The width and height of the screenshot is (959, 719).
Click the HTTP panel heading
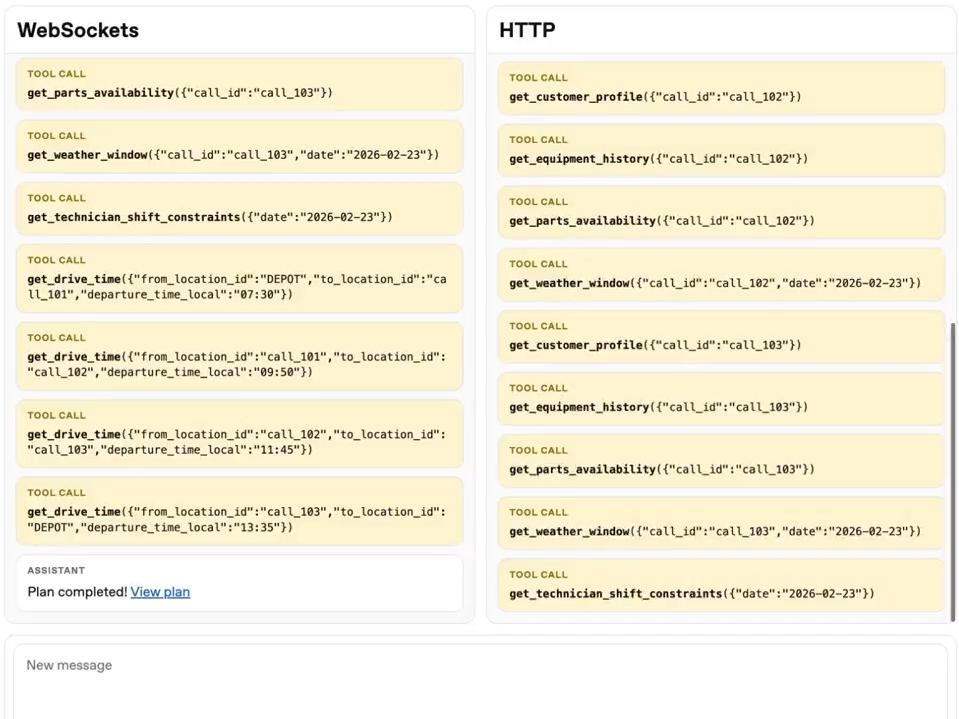(527, 30)
